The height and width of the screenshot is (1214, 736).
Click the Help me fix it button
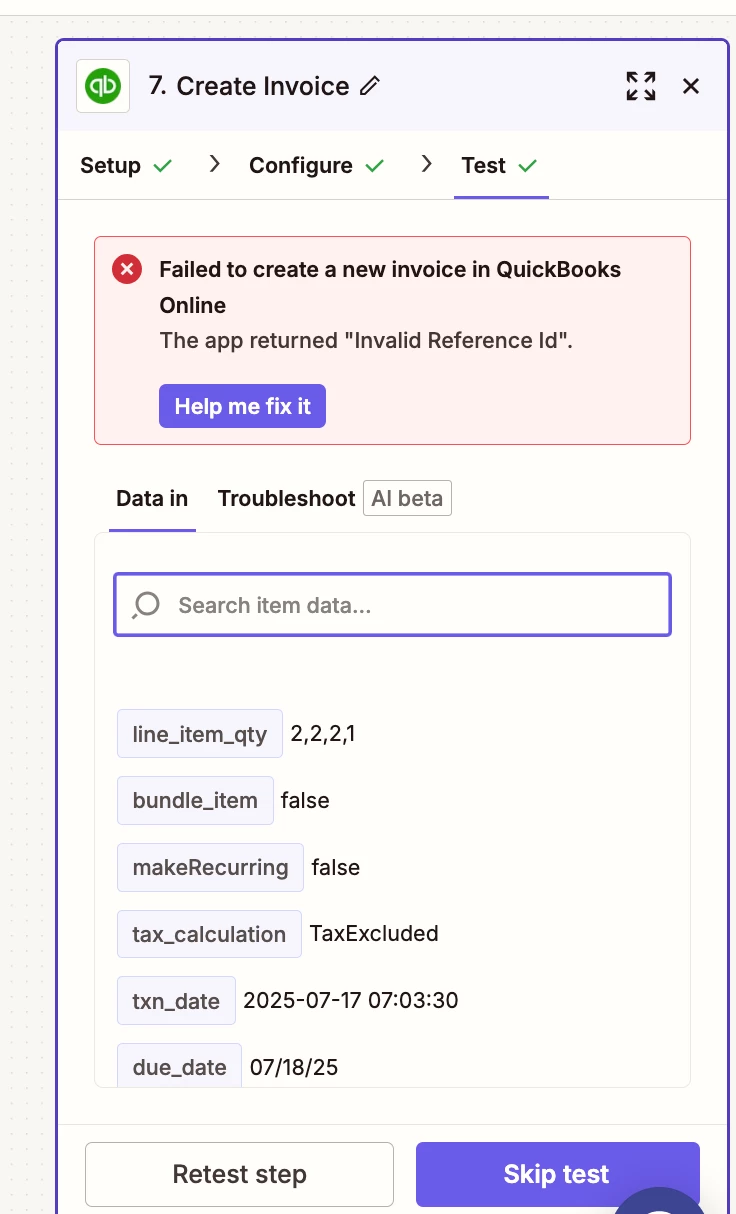coord(242,406)
